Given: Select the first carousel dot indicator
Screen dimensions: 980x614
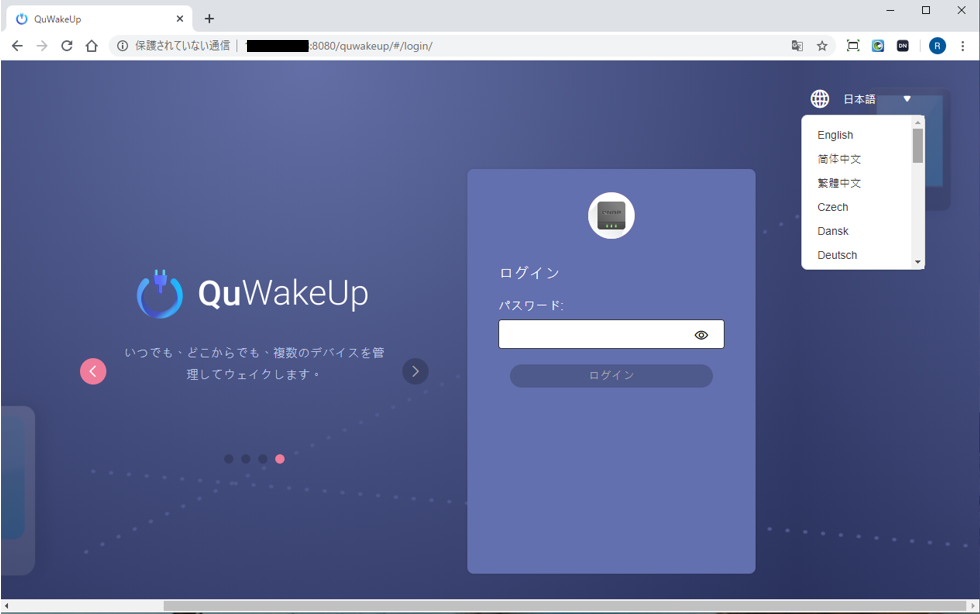Looking at the screenshot, I should point(229,459).
